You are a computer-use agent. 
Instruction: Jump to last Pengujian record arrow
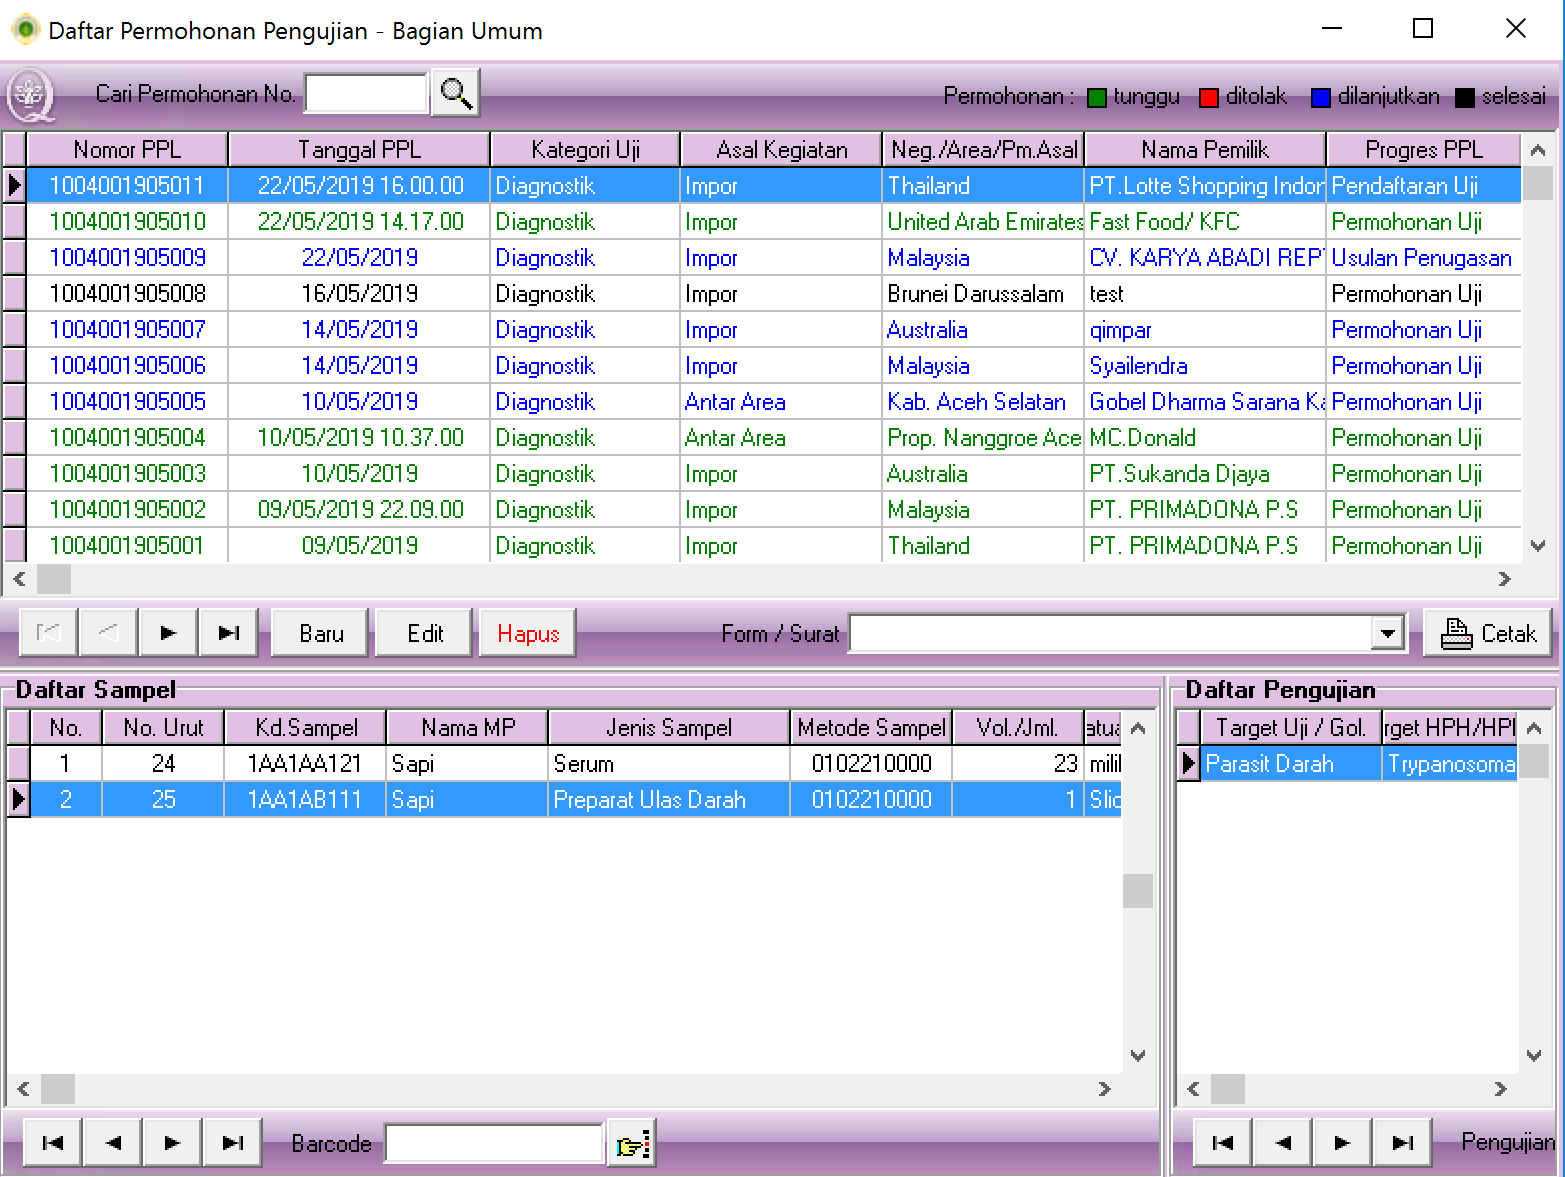pos(1402,1143)
